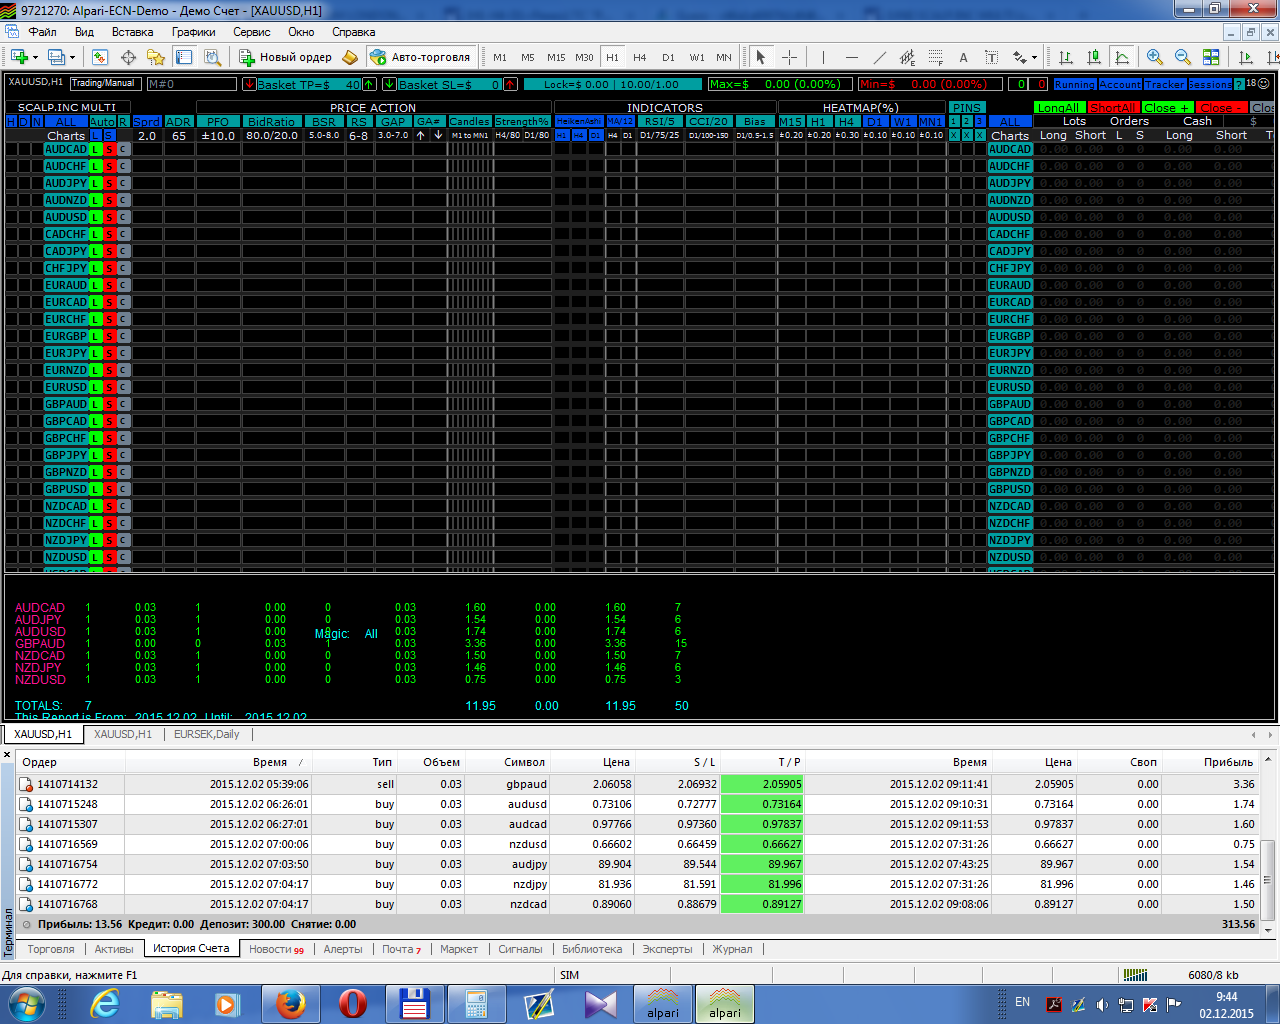
Task: Open the Strategy Tester icon
Action: click(x=212, y=57)
